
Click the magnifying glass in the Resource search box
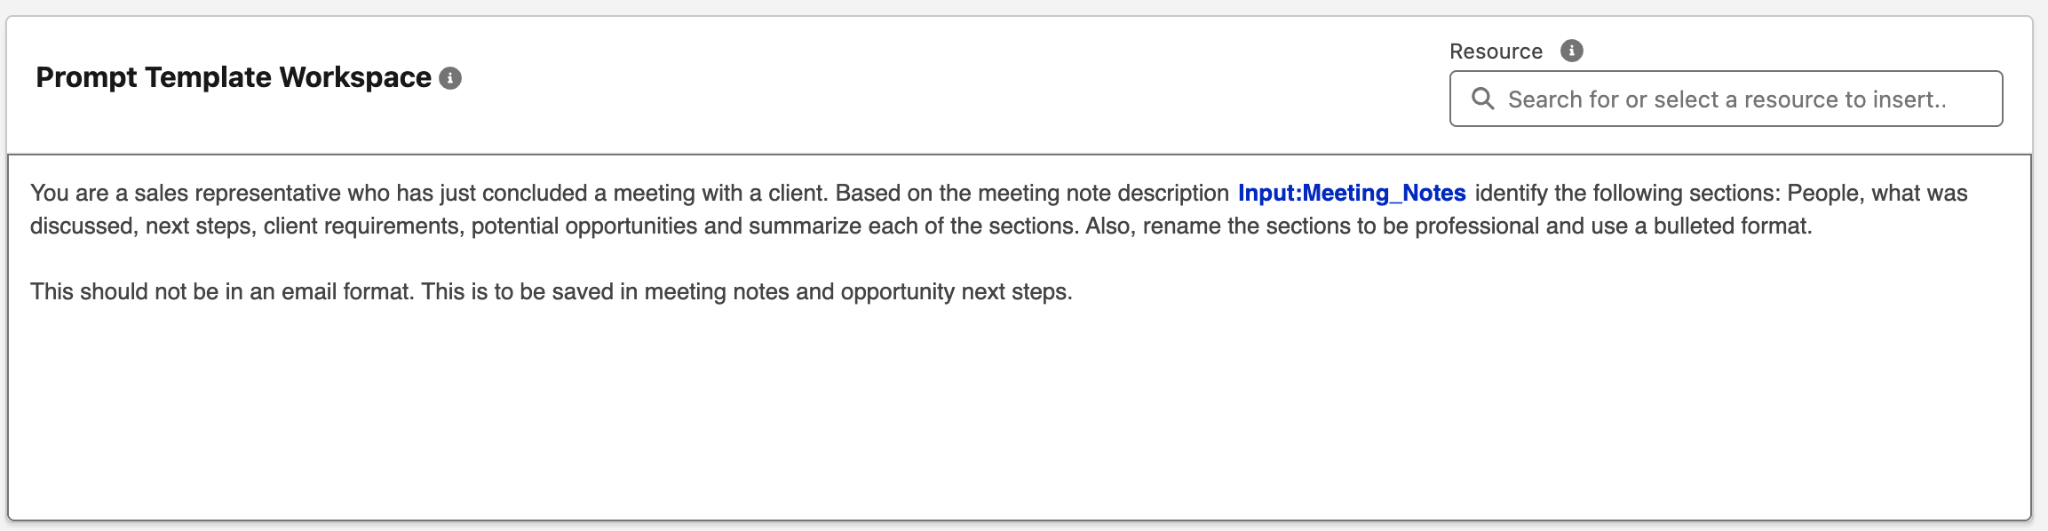pos(1483,99)
